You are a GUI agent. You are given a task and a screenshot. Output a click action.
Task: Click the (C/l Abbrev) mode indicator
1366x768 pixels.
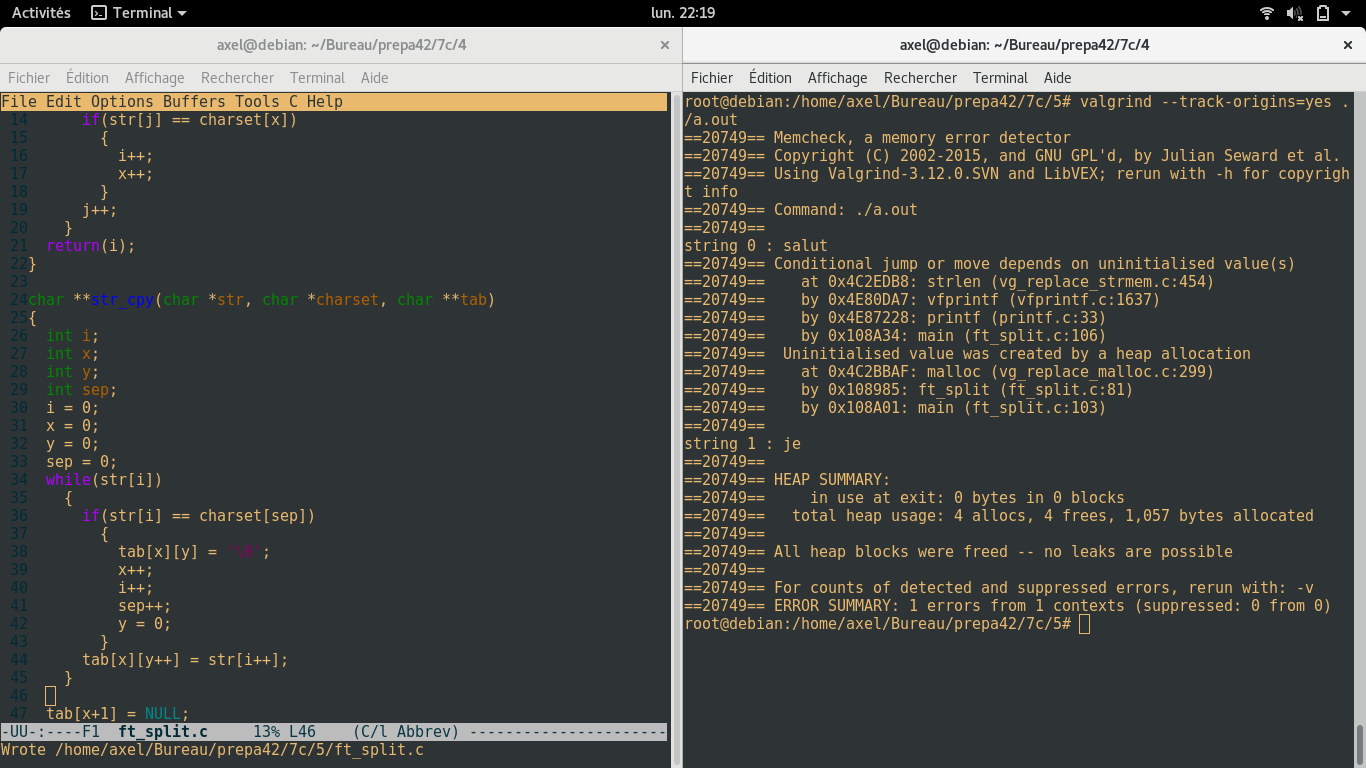(406, 732)
